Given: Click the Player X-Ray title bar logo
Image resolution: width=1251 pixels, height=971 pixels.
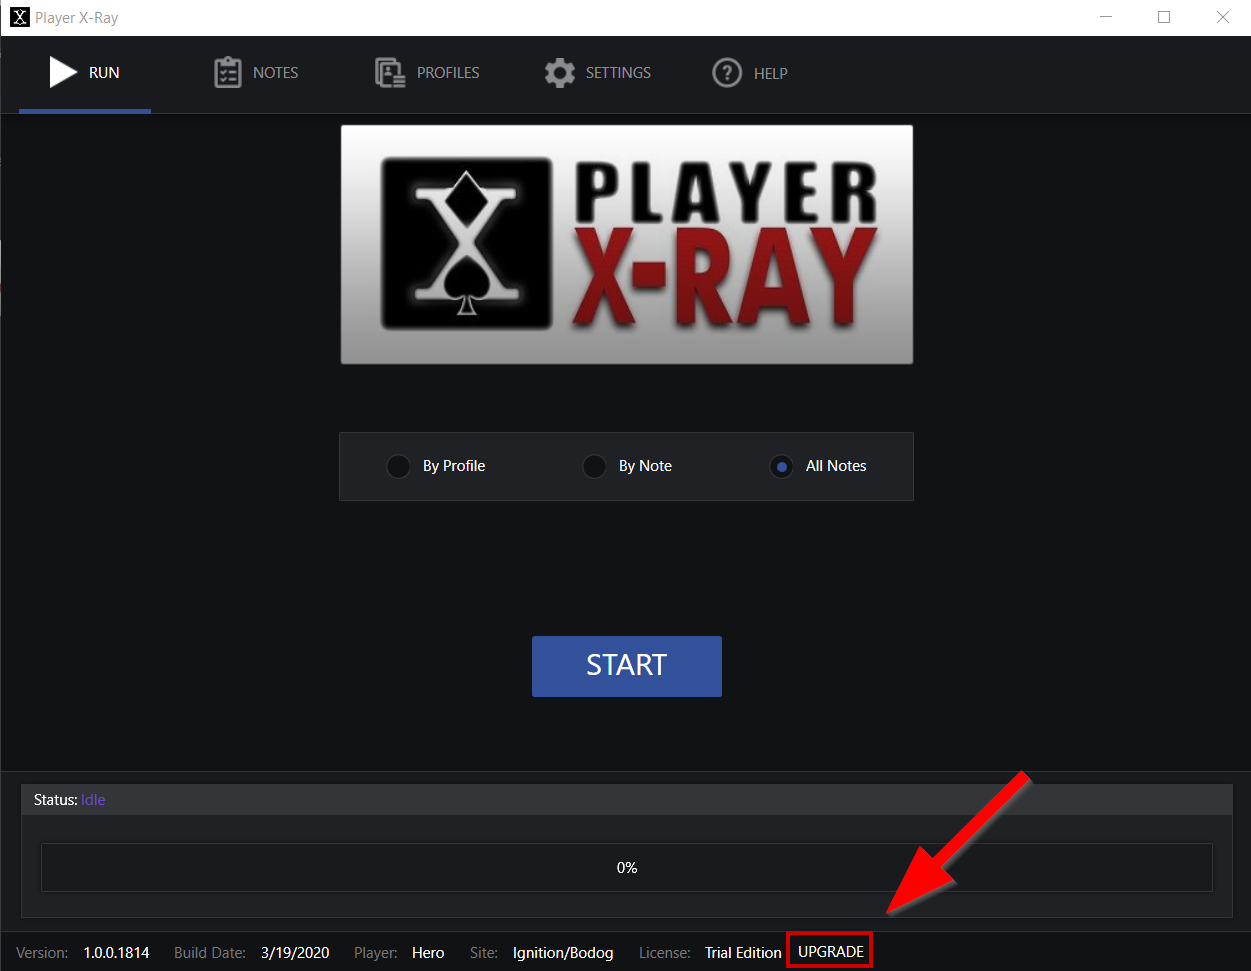Looking at the screenshot, I should tap(20, 17).
